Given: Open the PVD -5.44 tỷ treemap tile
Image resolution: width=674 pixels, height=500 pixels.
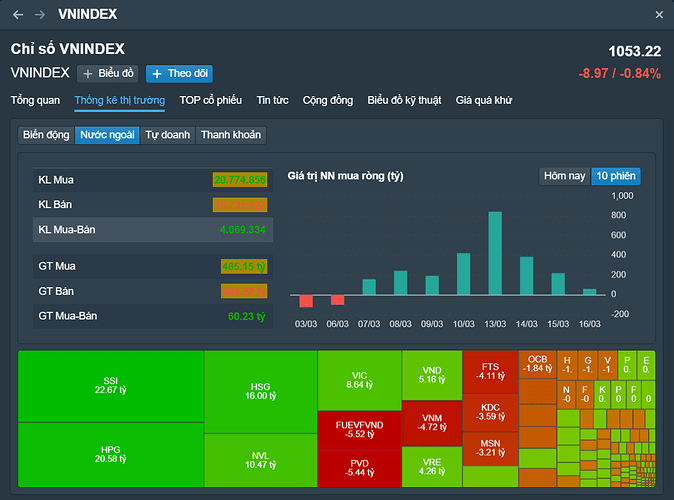Looking at the screenshot, I should coord(359,468).
